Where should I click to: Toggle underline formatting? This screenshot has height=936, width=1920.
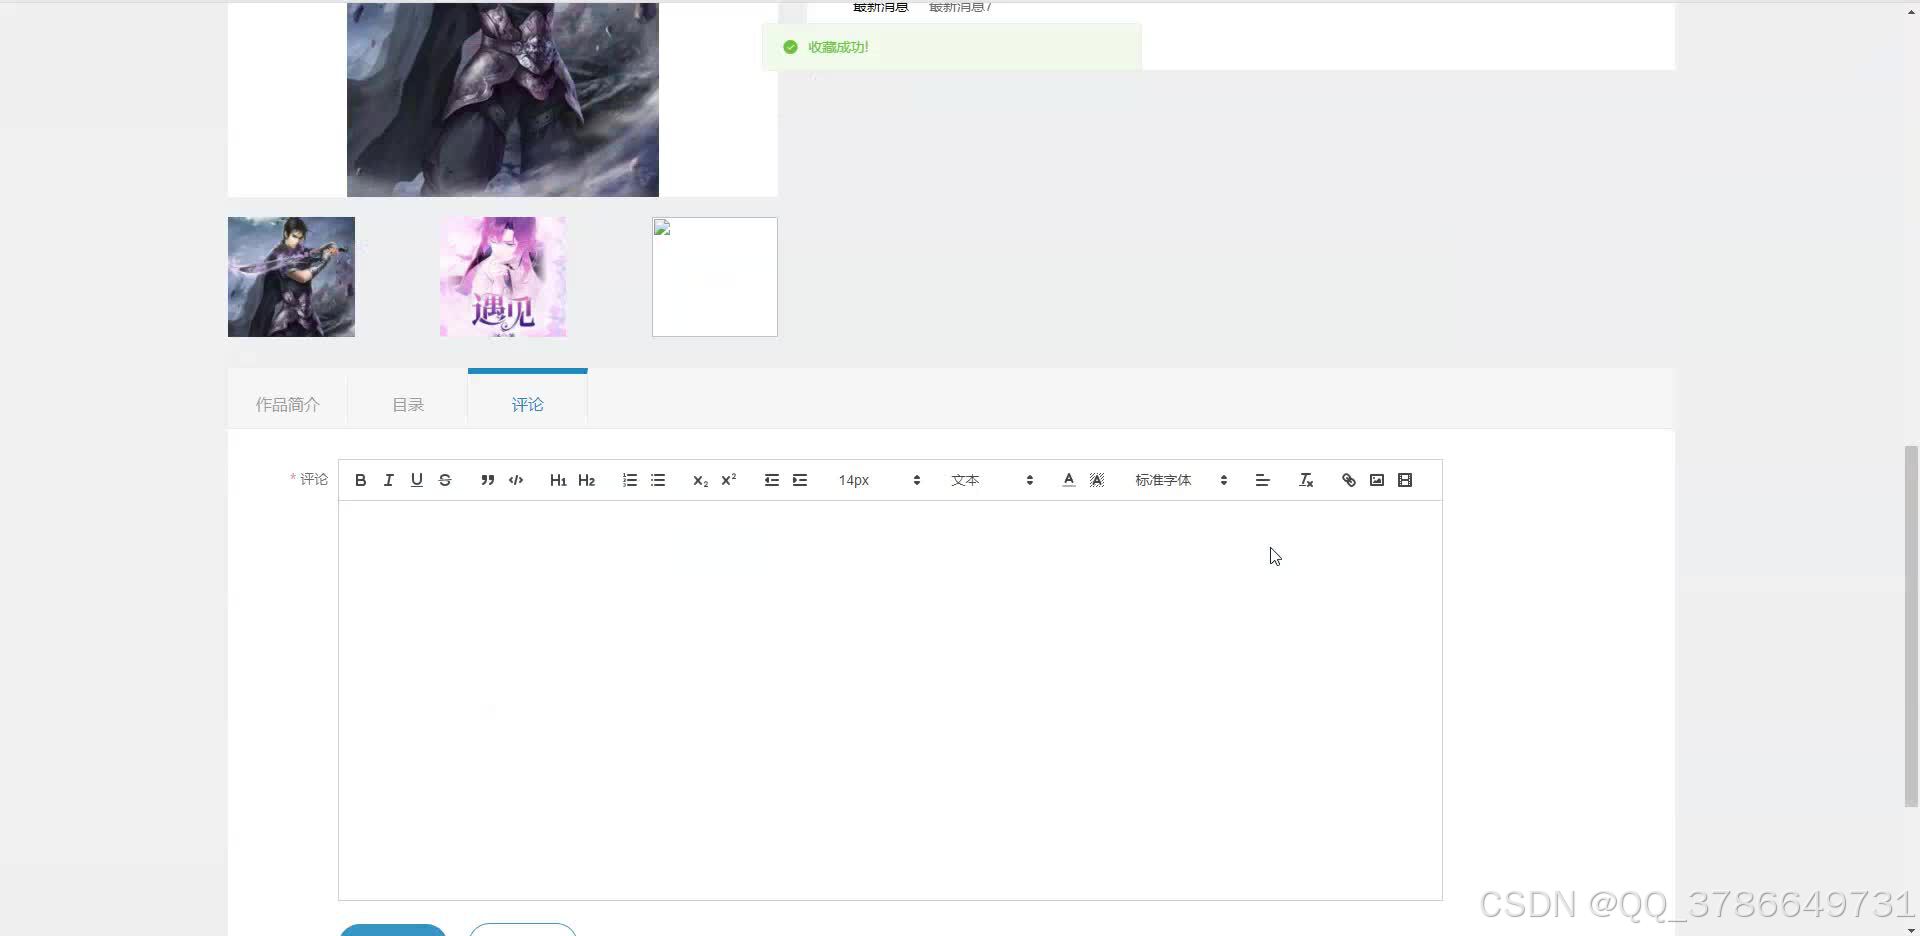coord(417,480)
